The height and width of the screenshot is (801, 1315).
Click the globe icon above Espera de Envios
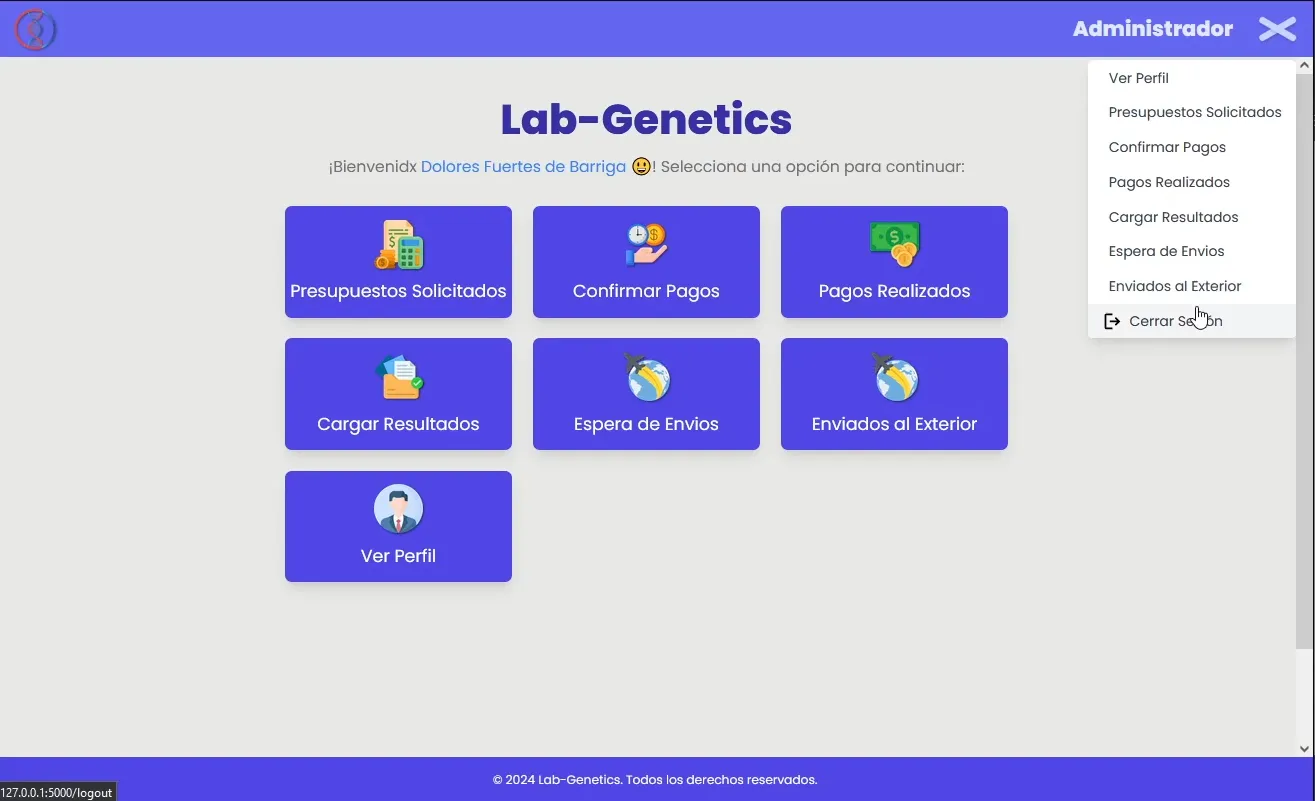646,377
